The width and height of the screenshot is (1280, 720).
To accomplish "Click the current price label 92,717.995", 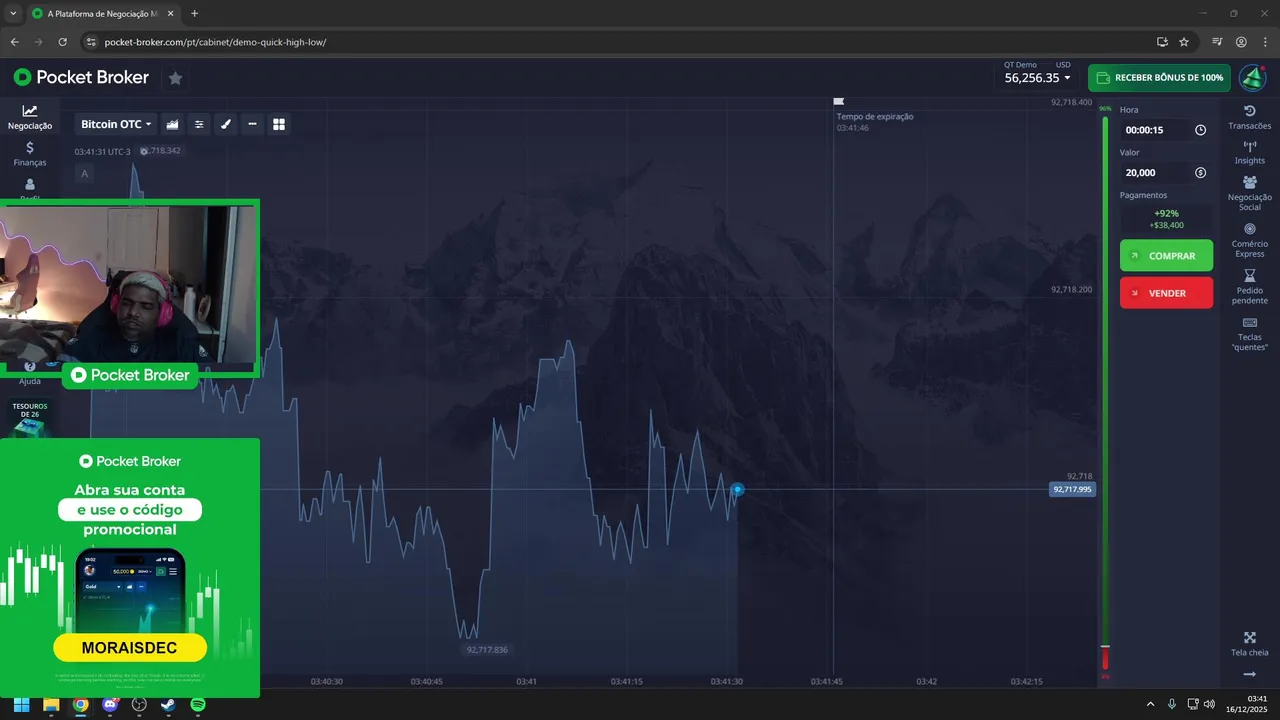I will [x=1072, y=490].
